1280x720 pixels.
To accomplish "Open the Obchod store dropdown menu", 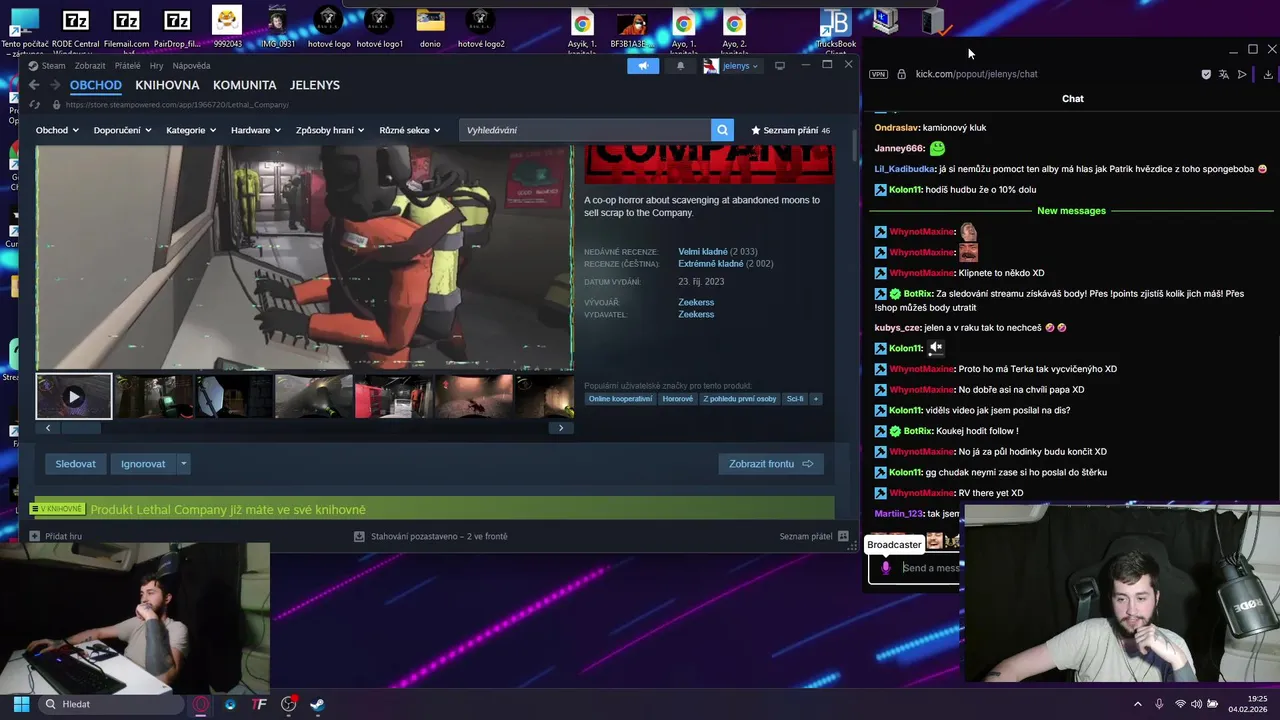I will click(57, 130).
